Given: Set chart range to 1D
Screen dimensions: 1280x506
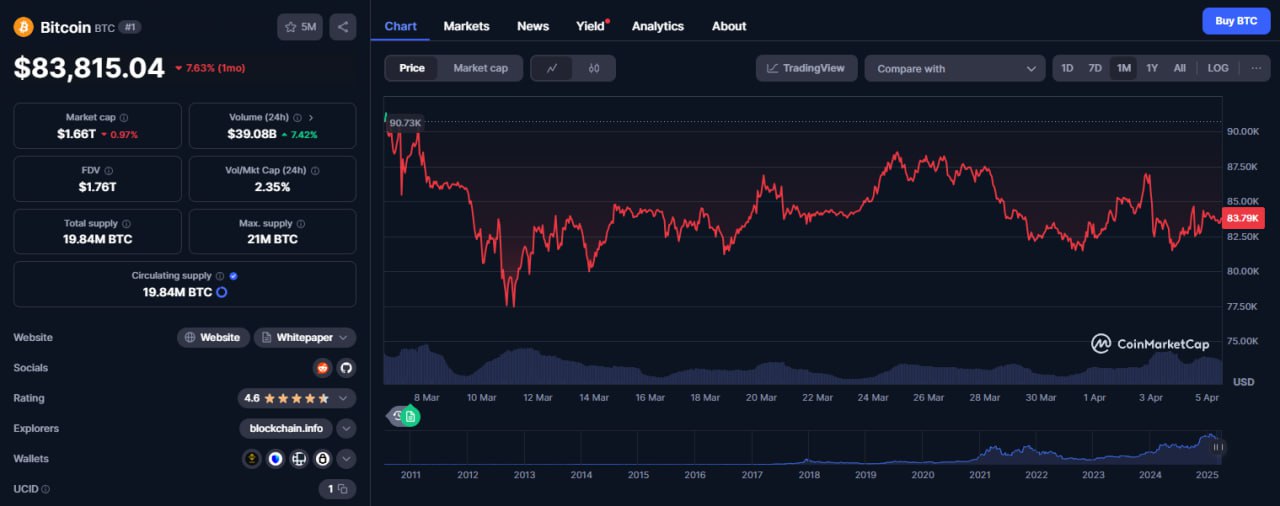Looking at the screenshot, I should click(x=1067, y=68).
